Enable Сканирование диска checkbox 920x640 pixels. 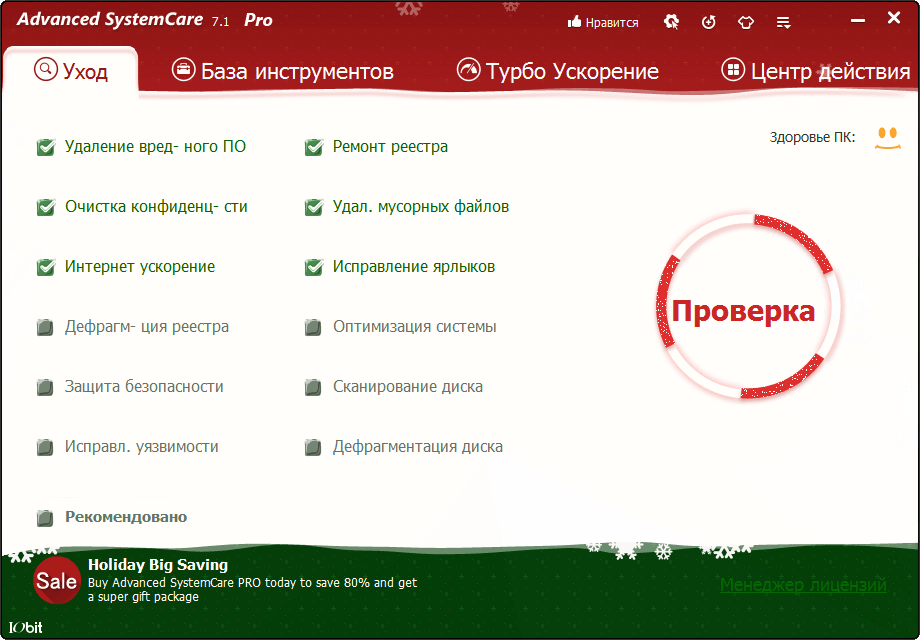click(313, 387)
